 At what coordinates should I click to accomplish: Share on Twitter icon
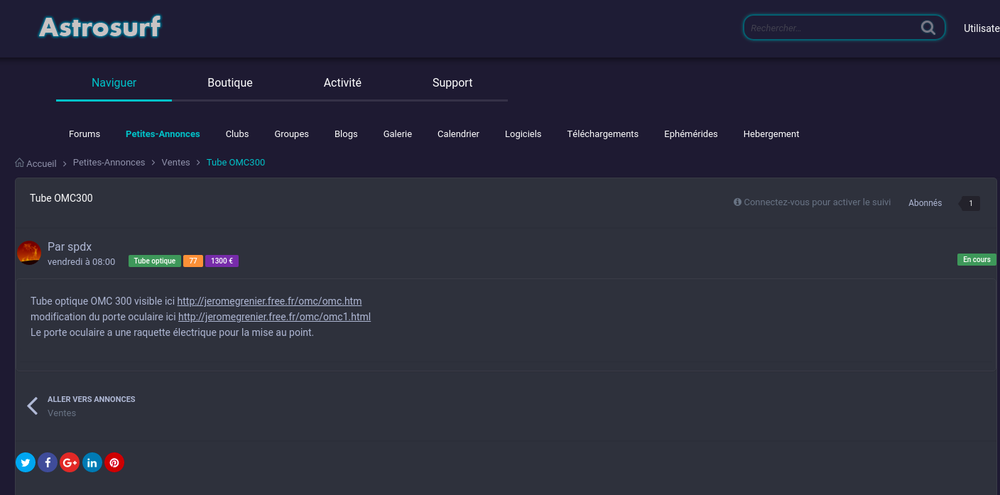[x=25, y=462]
